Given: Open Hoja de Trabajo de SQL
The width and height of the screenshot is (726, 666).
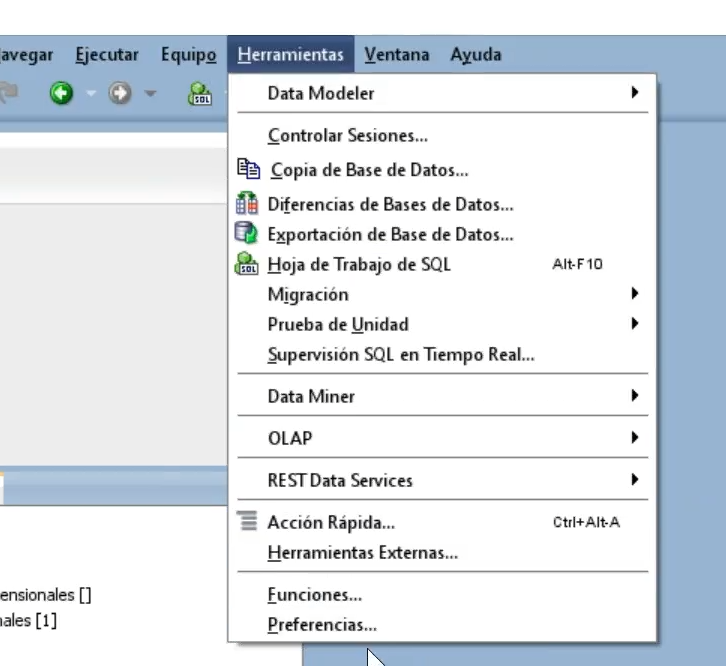Looking at the screenshot, I should (x=442, y=264).
